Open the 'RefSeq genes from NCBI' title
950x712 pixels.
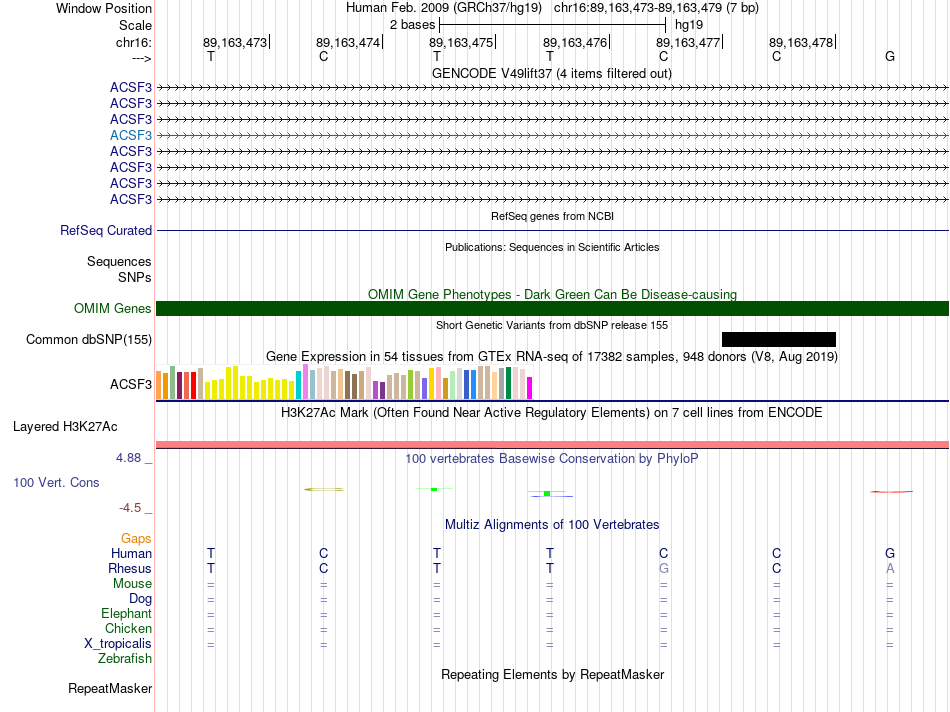553,216
